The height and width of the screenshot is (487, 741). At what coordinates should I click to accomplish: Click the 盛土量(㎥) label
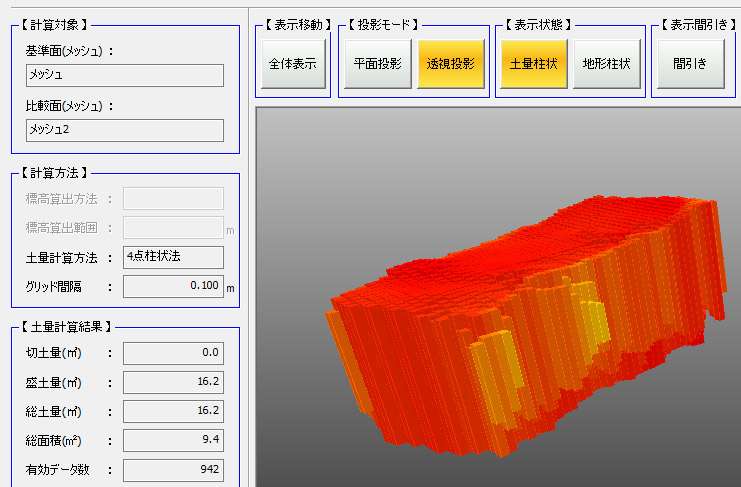53,383
